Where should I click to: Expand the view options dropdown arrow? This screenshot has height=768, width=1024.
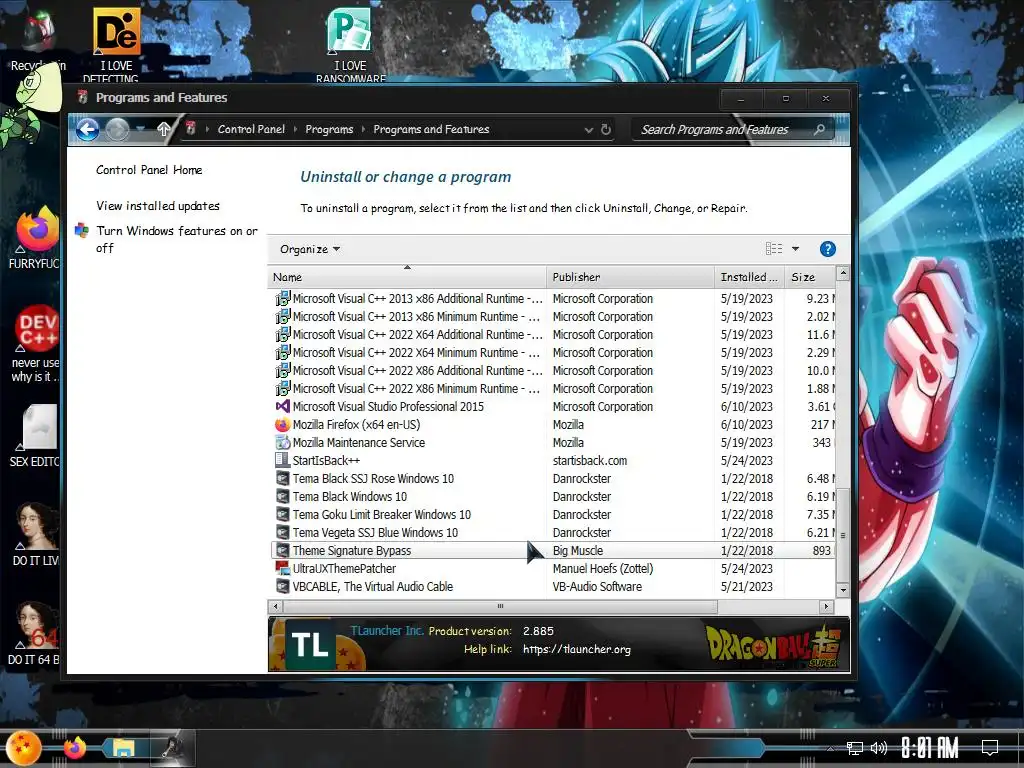(795, 249)
